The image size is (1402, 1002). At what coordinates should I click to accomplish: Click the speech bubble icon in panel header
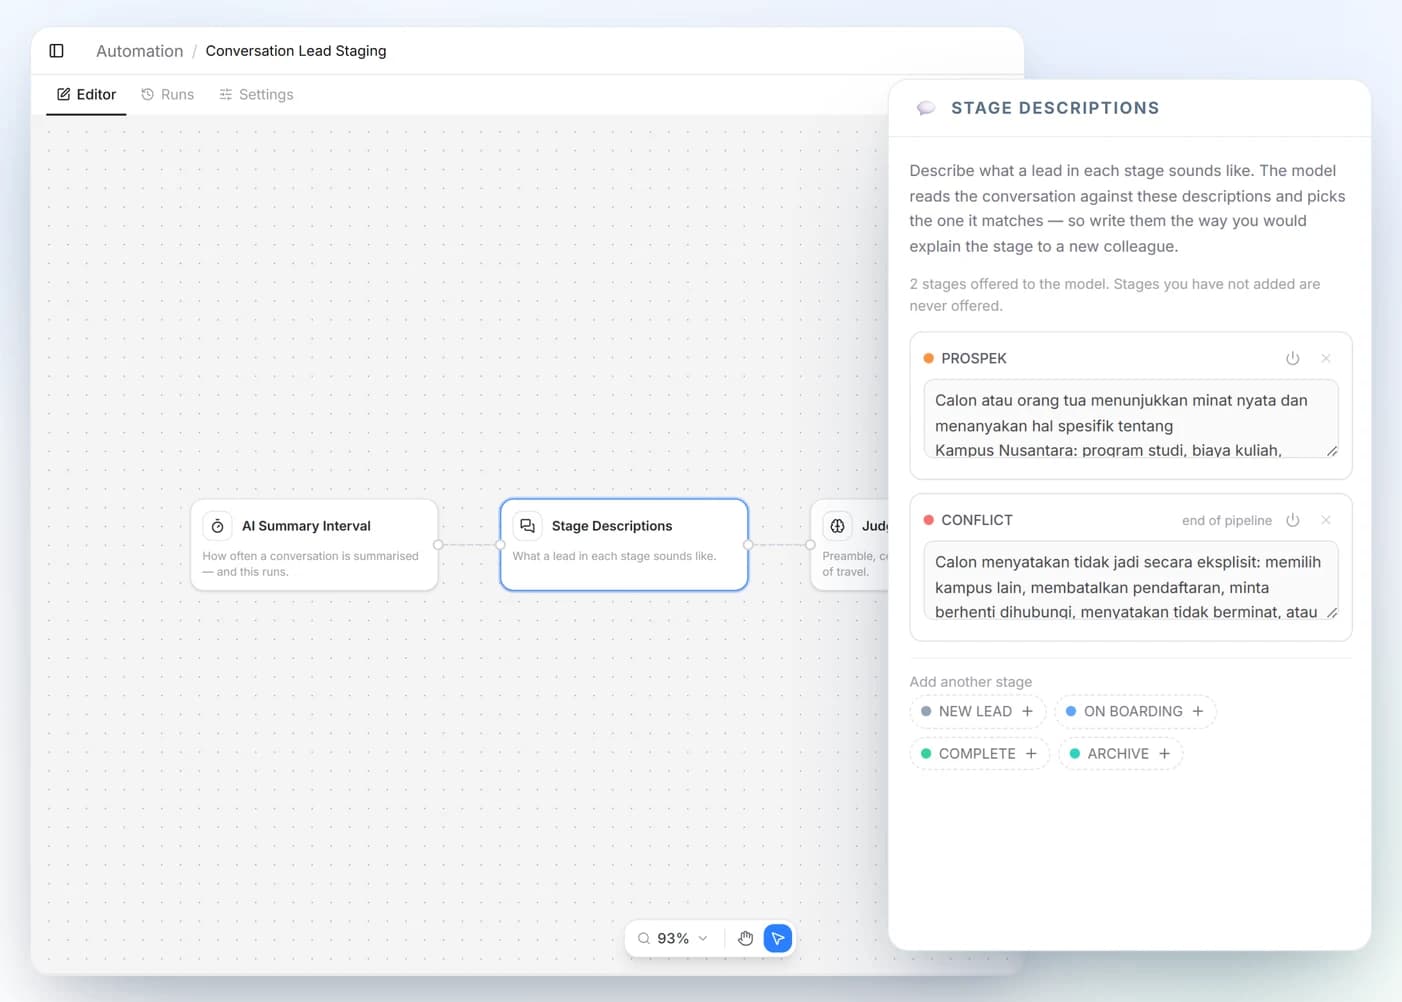click(926, 108)
